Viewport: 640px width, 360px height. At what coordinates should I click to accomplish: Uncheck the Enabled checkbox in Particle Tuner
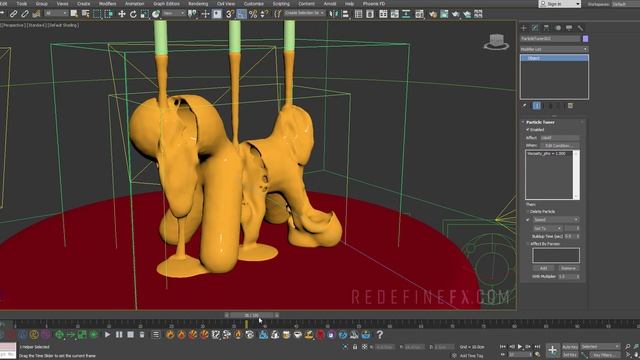[528, 129]
